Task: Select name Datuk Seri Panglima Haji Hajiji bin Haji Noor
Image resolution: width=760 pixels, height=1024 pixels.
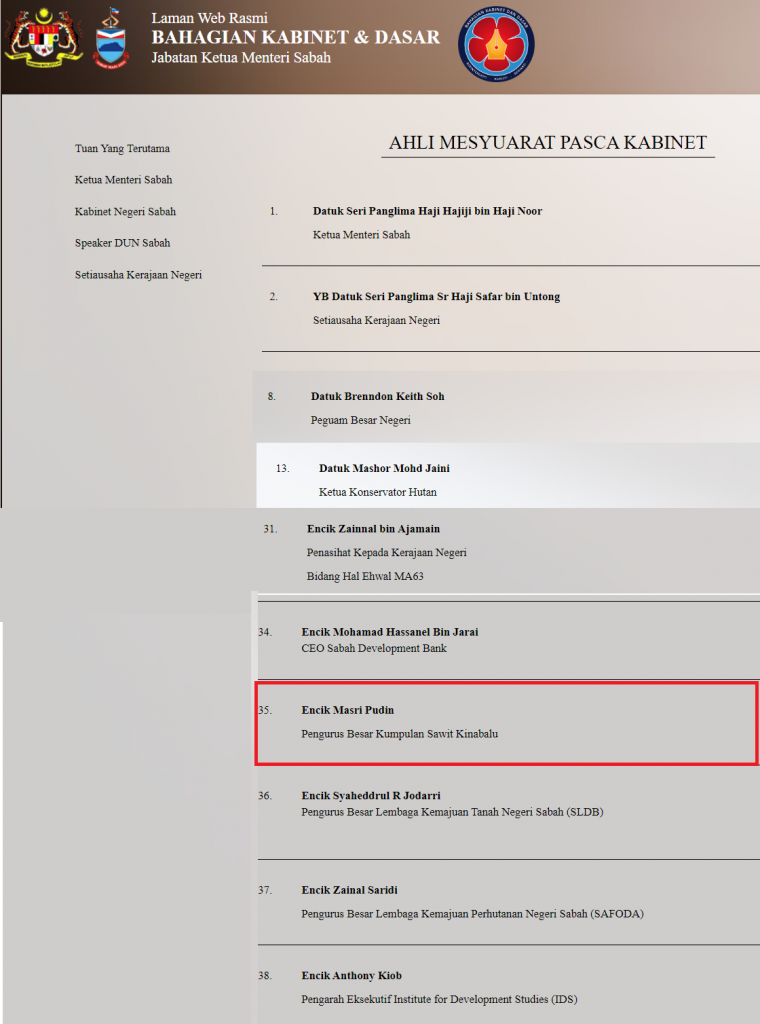Action: [x=428, y=211]
